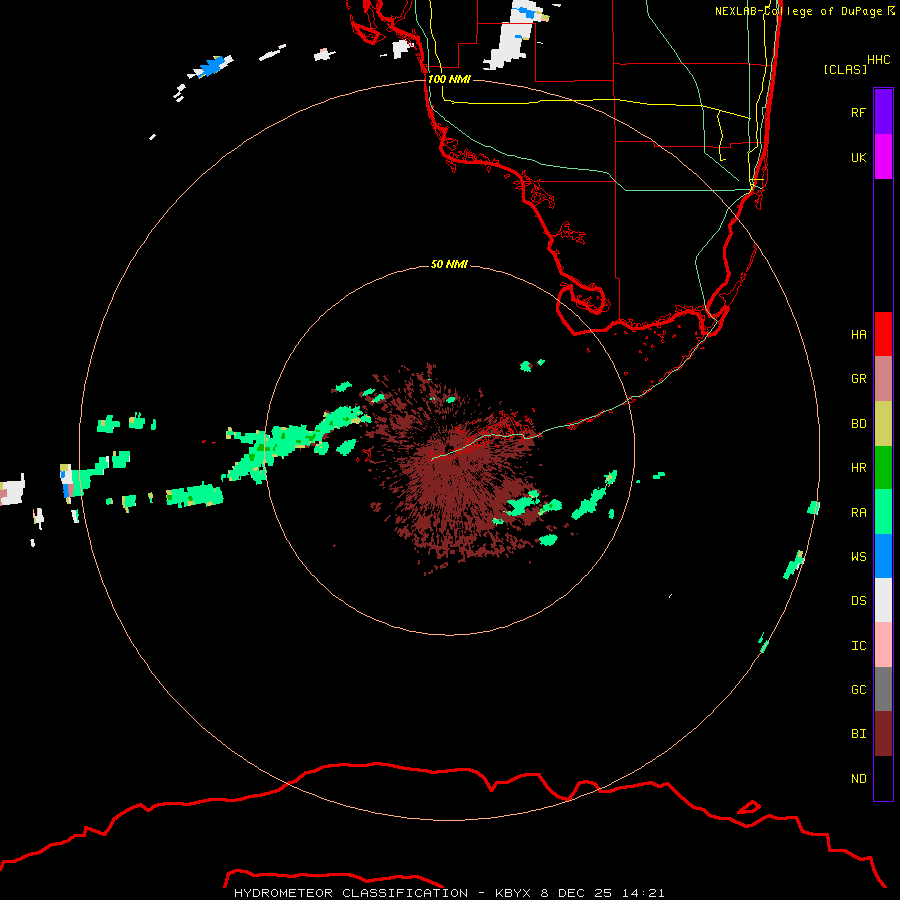Click the ND legend label
Screen dimensions: 900x900
(x=858, y=779)
